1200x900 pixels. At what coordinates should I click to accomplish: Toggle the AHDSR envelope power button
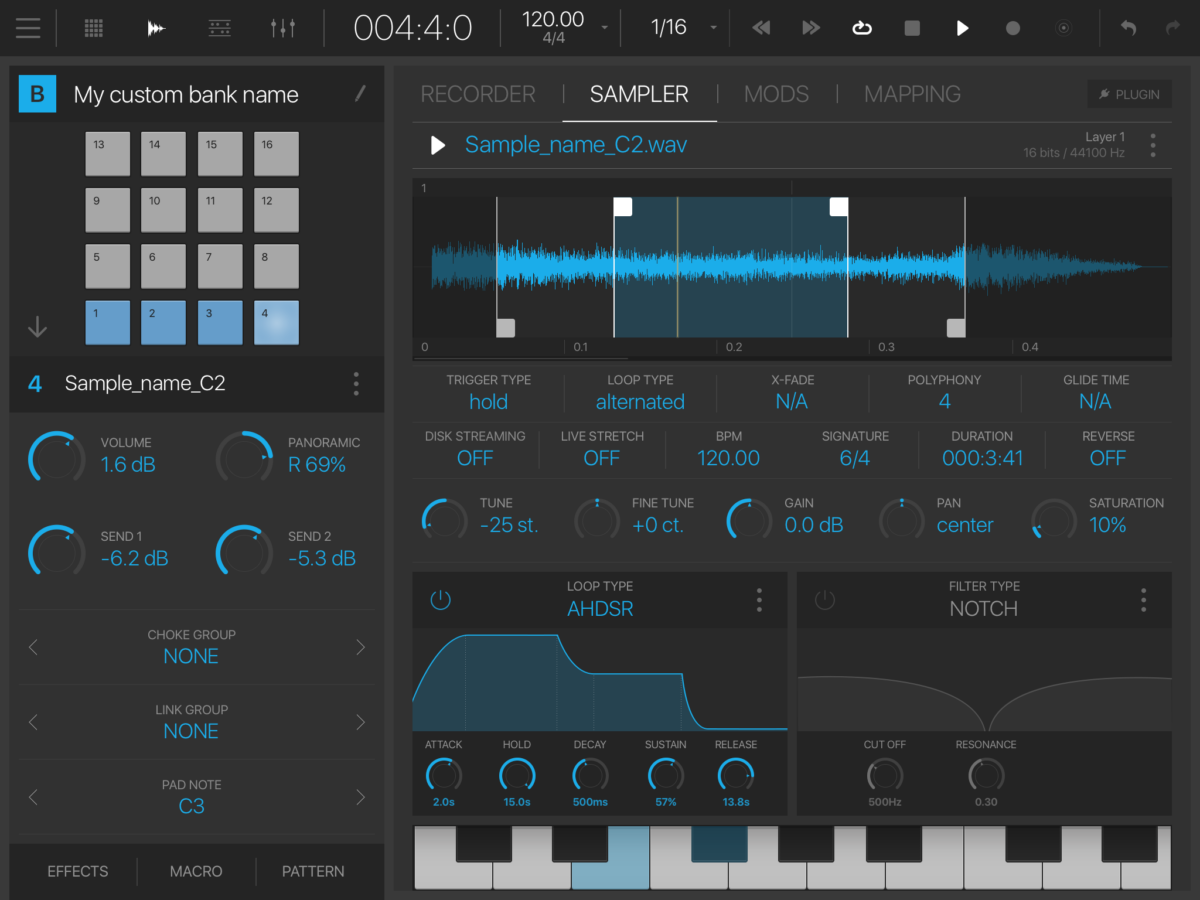(440, 600)
